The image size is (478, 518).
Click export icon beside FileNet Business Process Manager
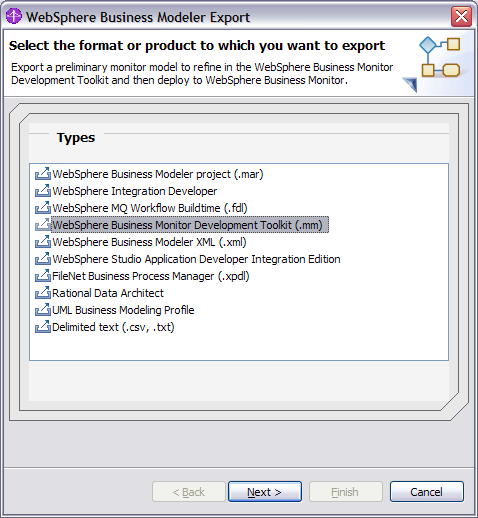43,276
